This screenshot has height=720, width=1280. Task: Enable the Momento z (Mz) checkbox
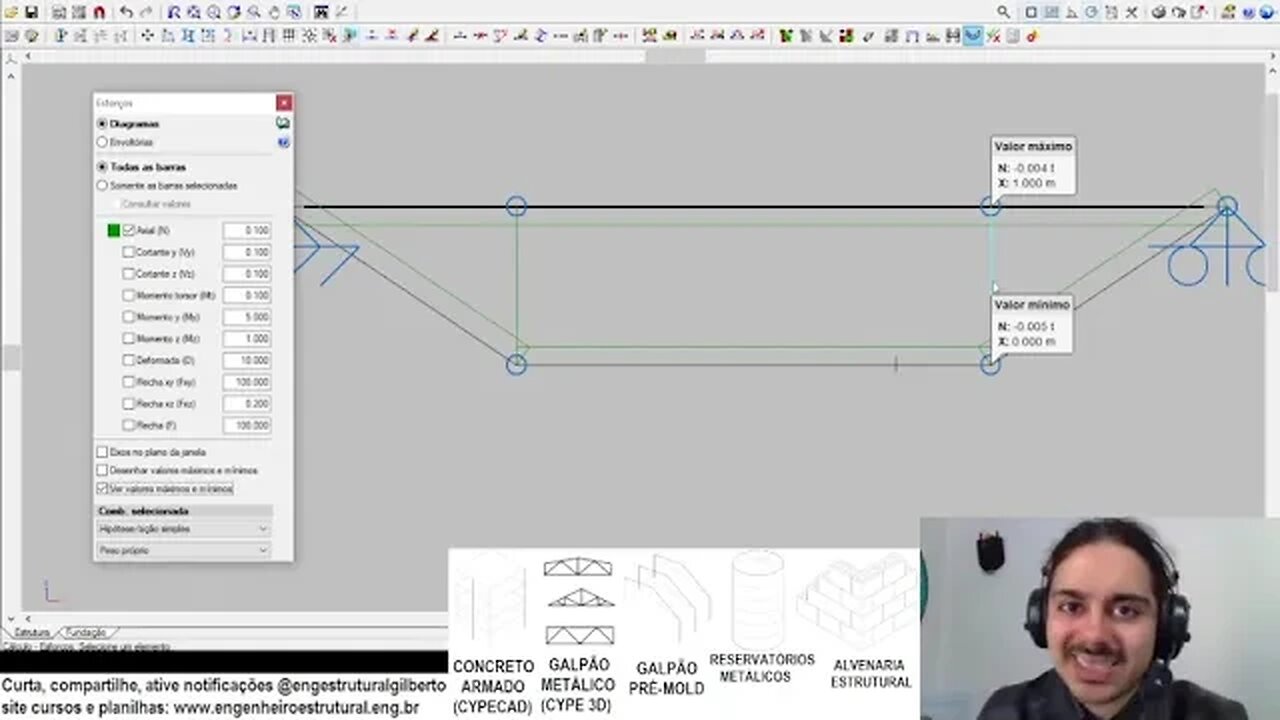[129, 338]
